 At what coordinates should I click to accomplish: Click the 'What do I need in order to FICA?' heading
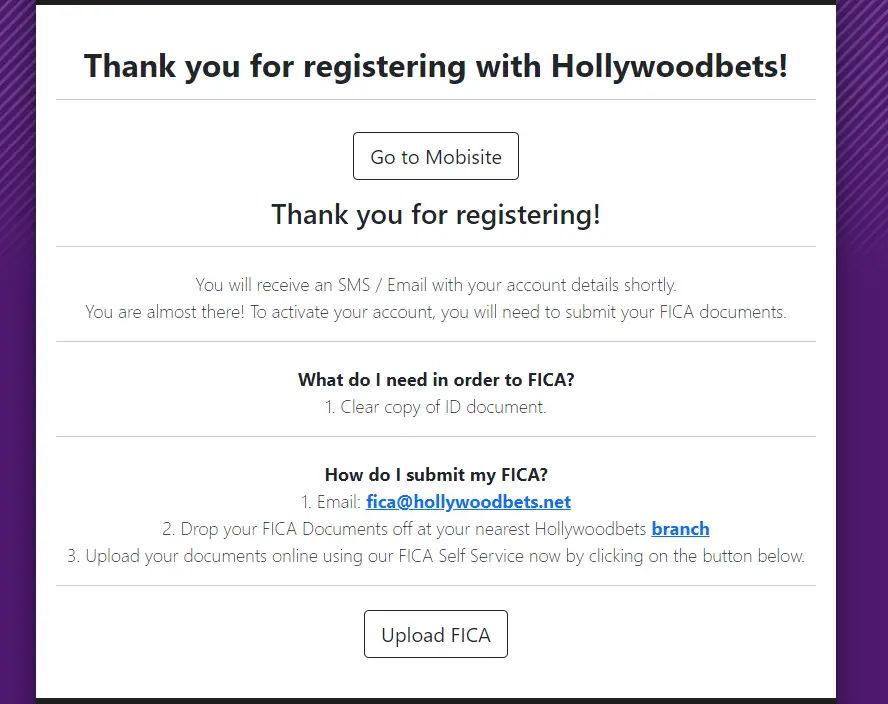[x=436, y=380]
